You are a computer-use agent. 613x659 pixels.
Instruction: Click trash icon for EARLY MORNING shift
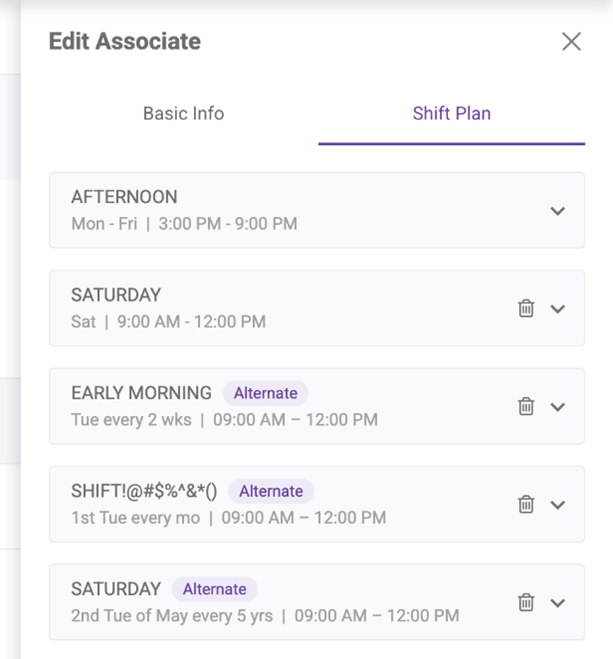pyautogui.click(x=526, y=406)
